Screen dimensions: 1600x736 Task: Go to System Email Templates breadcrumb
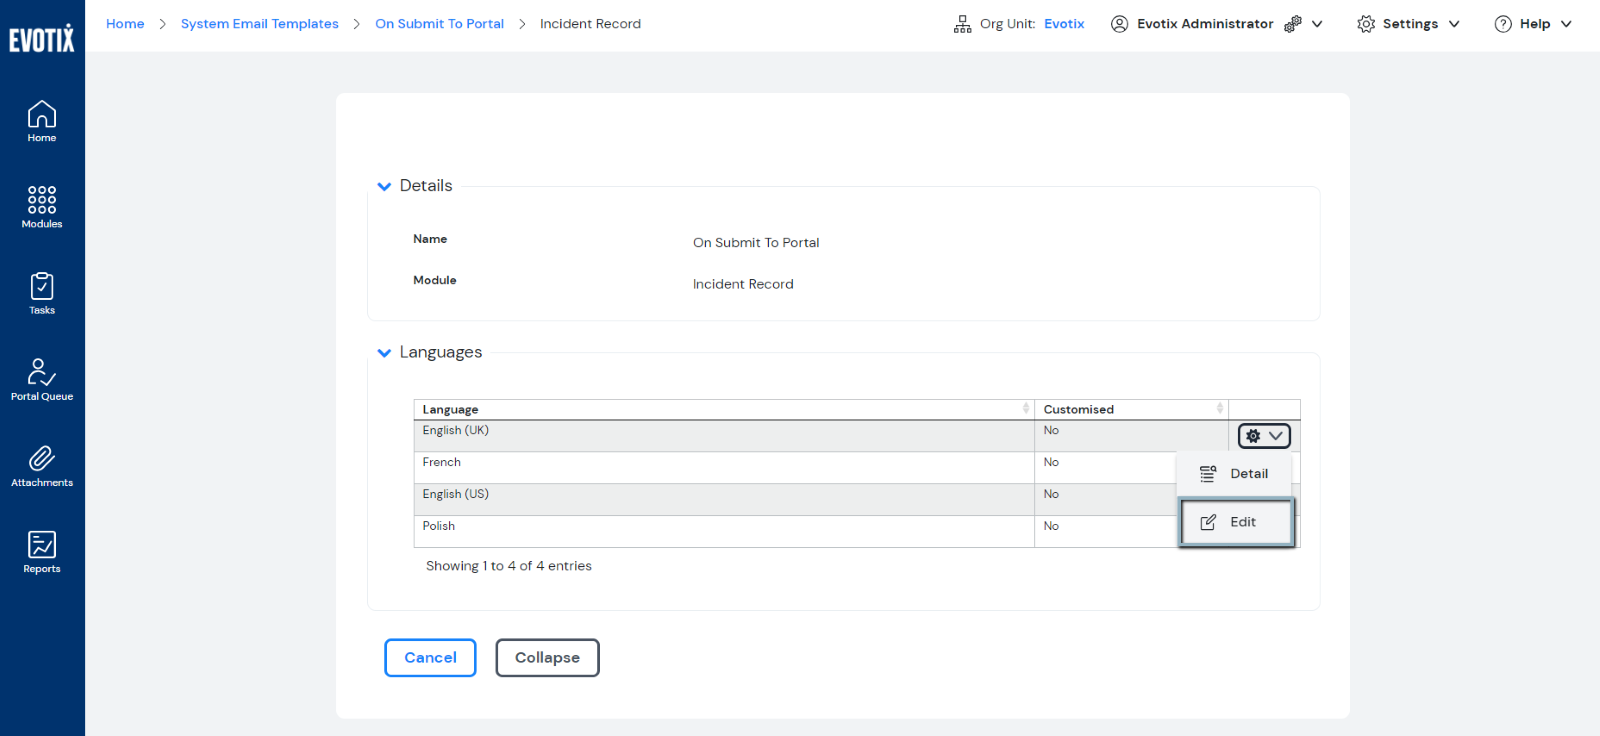coord(260,24)
